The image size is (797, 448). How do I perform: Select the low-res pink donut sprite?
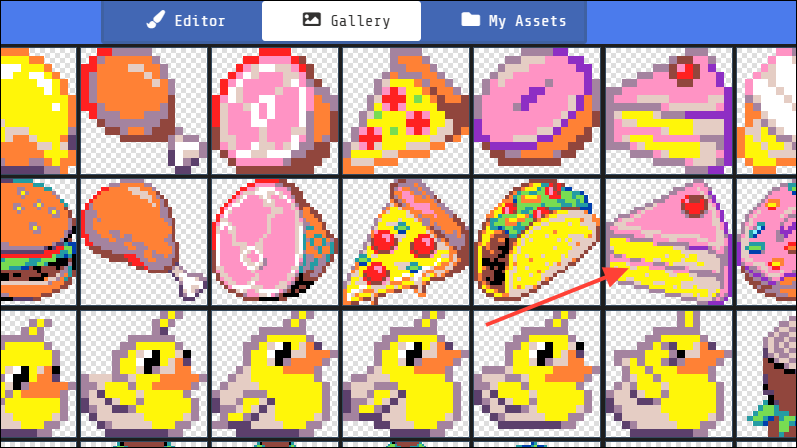[537, 111]
